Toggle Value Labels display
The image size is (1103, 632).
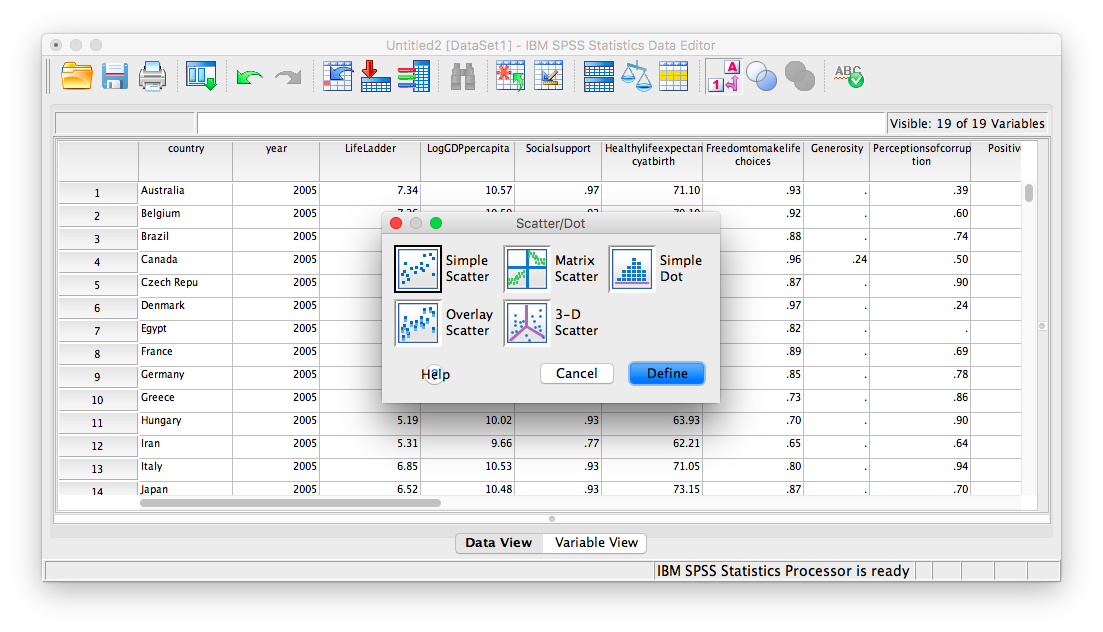[x=724, y=76]
